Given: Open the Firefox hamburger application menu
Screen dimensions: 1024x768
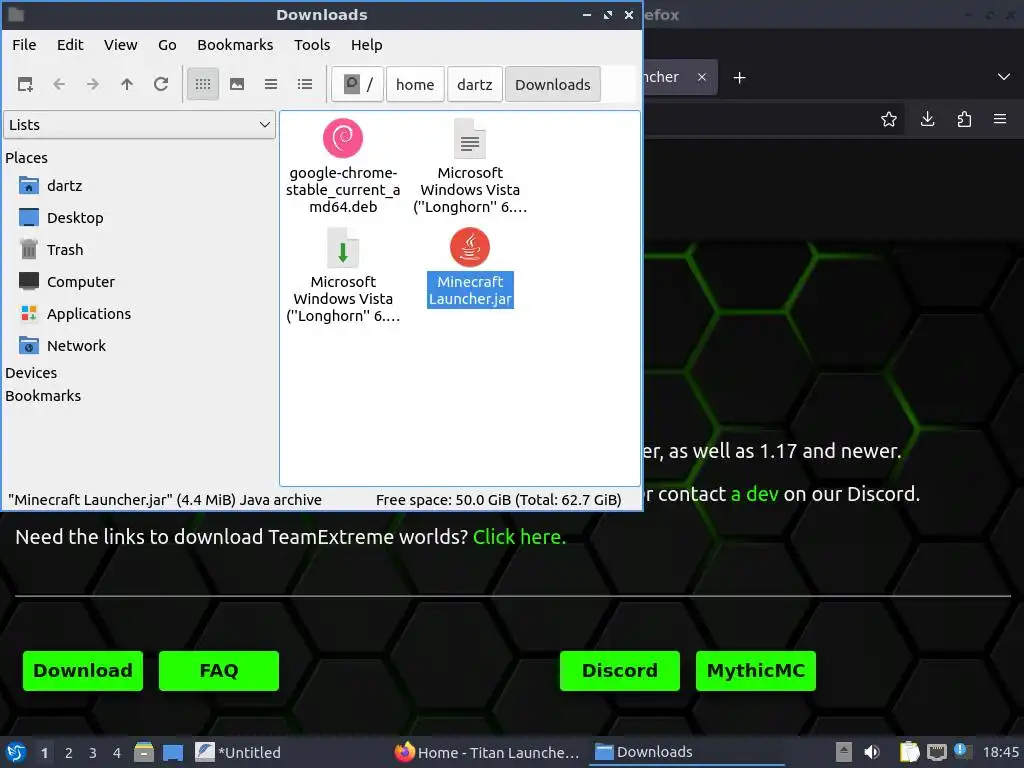Looking at the screenshot, I should 1000,120.
